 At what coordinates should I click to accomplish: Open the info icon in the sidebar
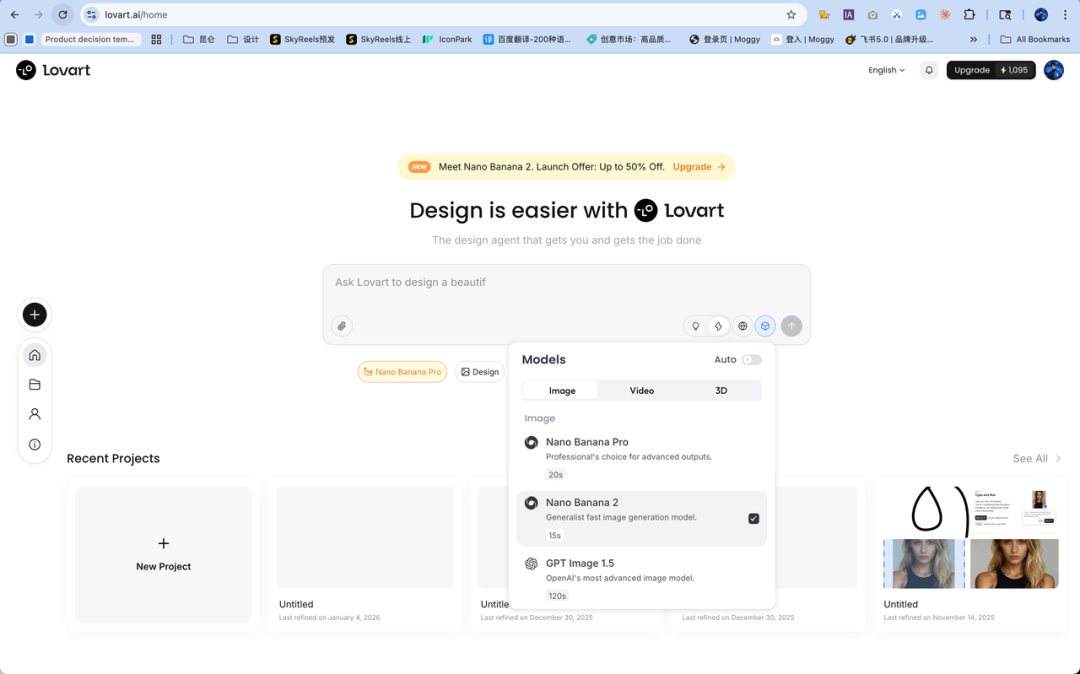[34, 445]
